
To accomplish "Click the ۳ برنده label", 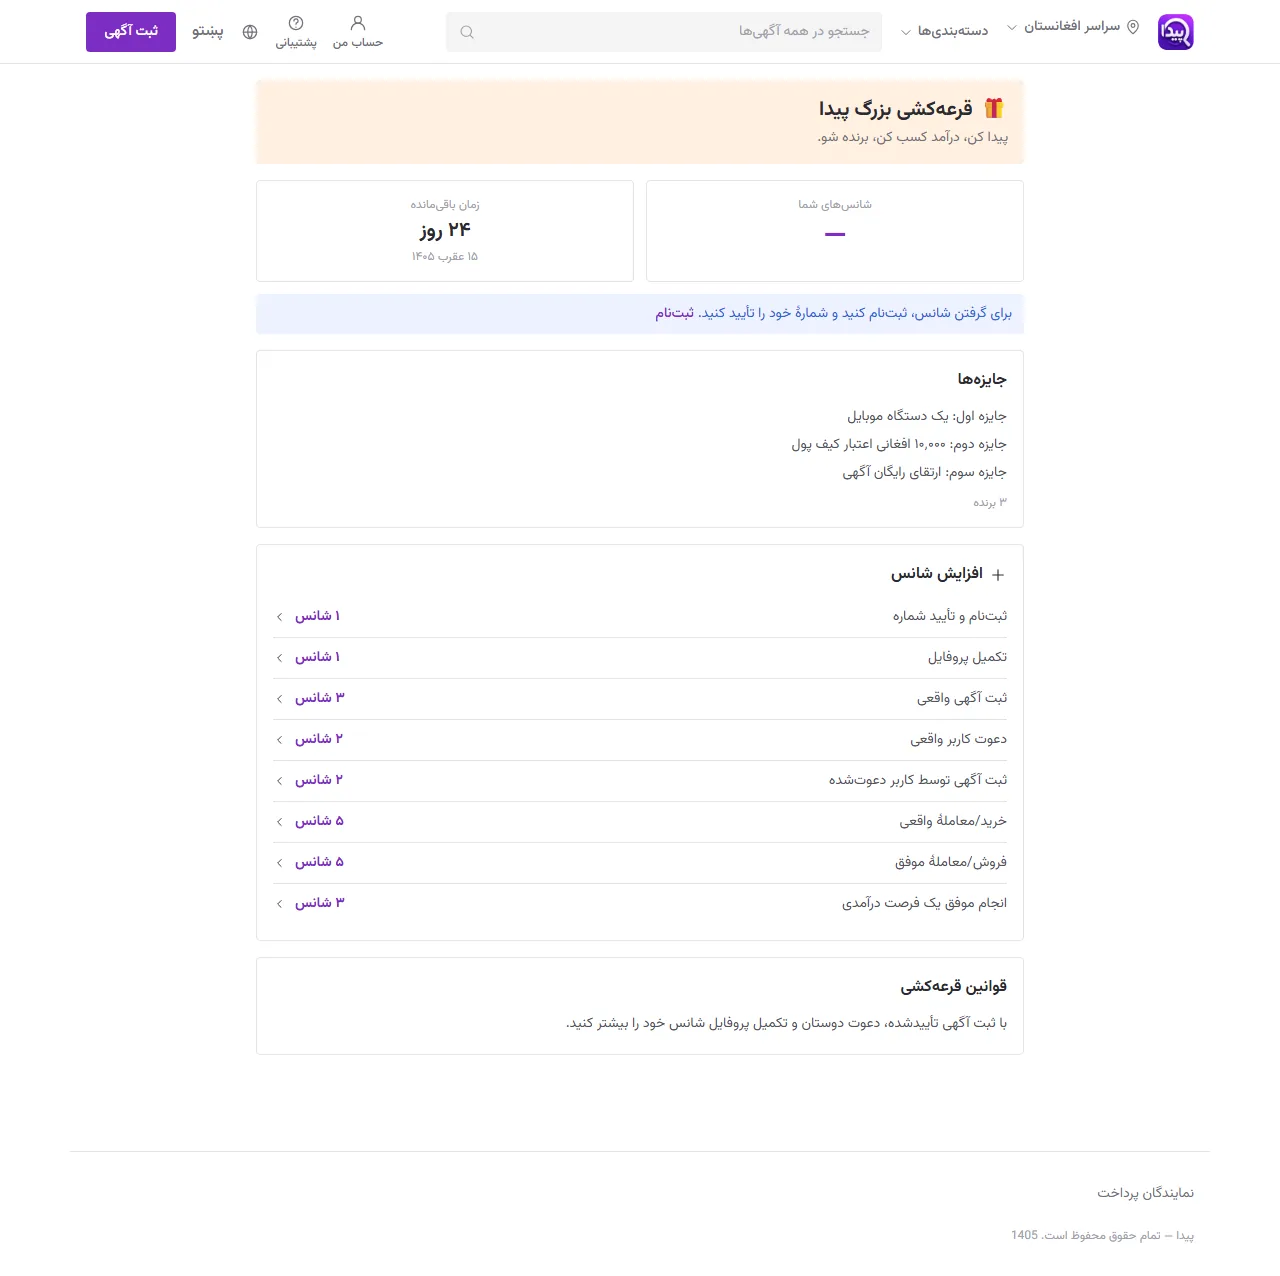I will point(990,502).
